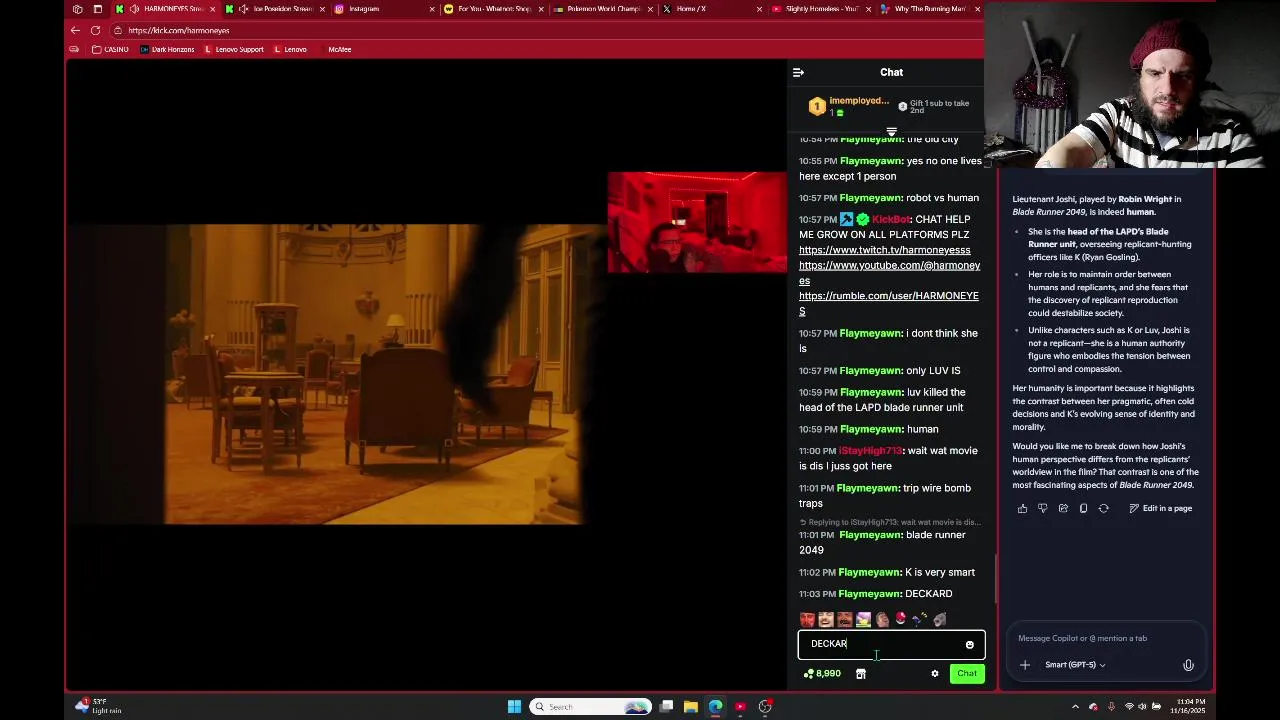
Task: Mute the HARMONEYES tab audio icon
Action: 133,9
